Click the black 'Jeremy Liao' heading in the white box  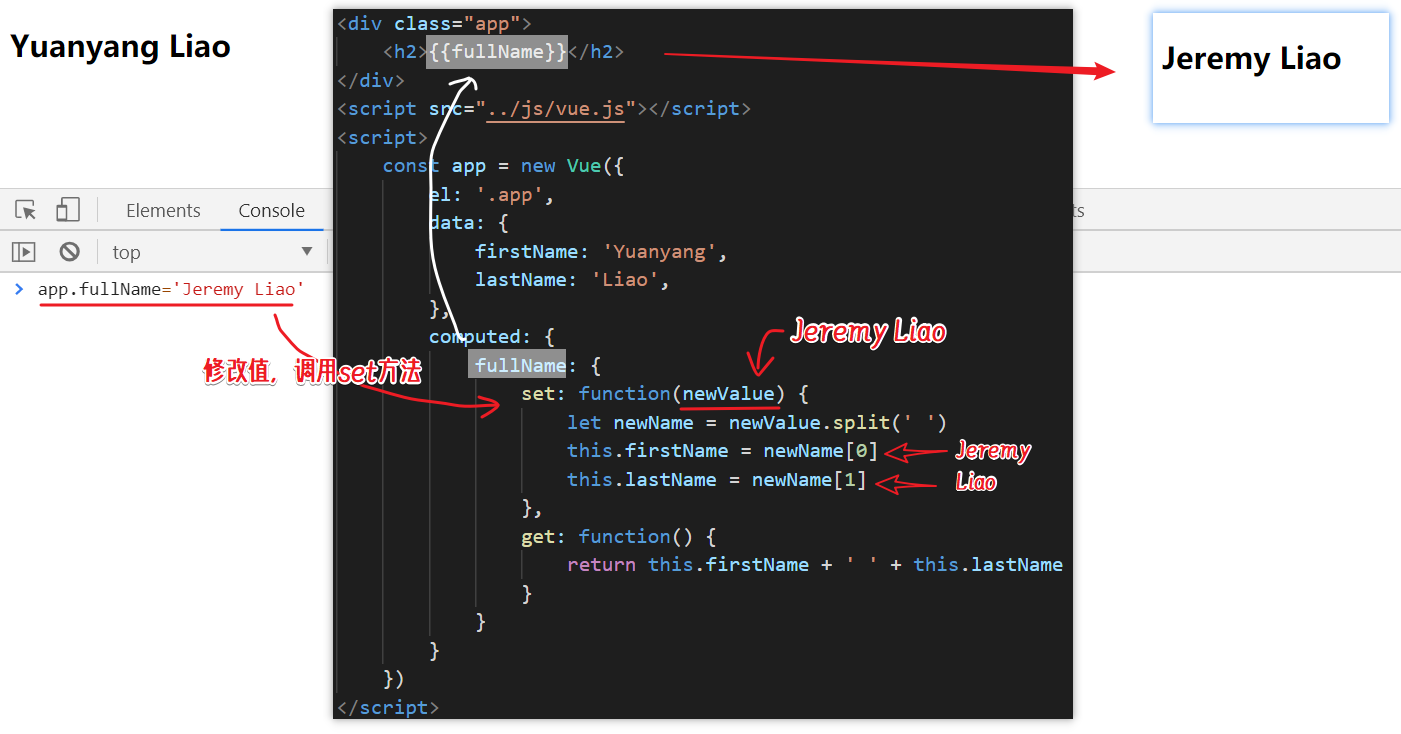(x=1251, y=58)
